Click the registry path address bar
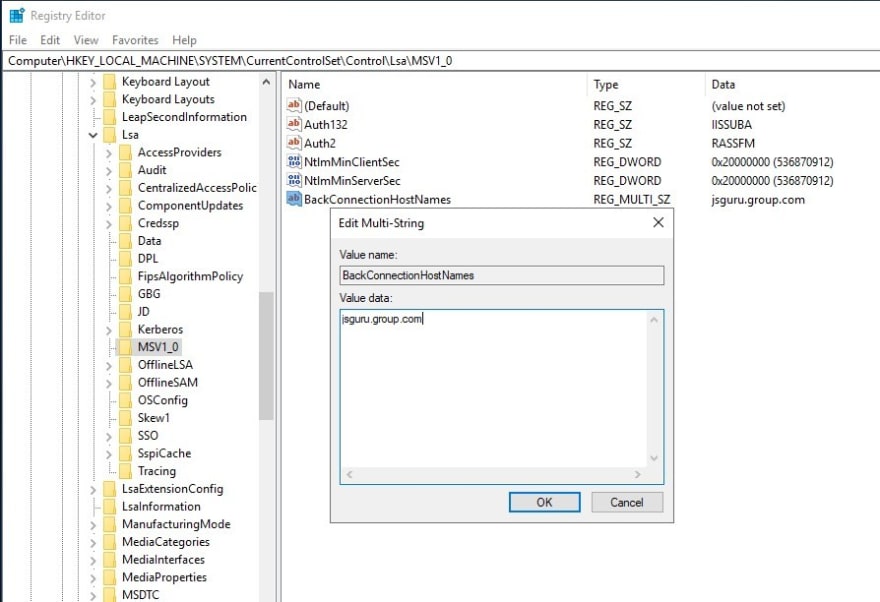 441,61
